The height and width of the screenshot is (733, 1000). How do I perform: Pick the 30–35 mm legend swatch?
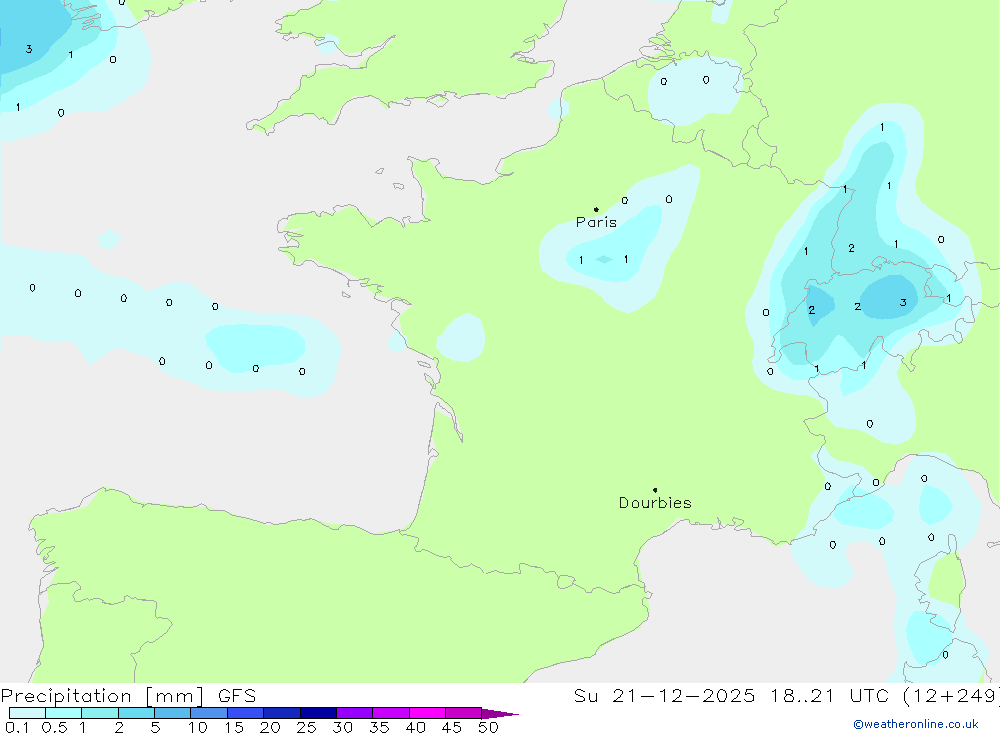click(355, 713)
